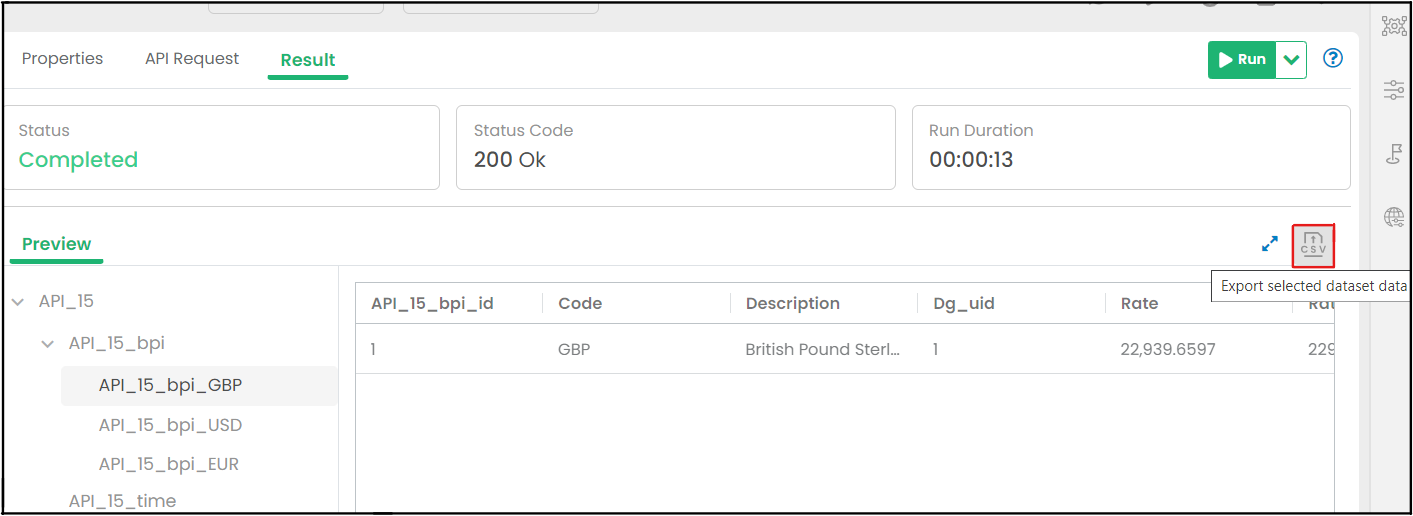1413x516 pixels.
Task: Select the Preview tab
Action: point(57,244)
